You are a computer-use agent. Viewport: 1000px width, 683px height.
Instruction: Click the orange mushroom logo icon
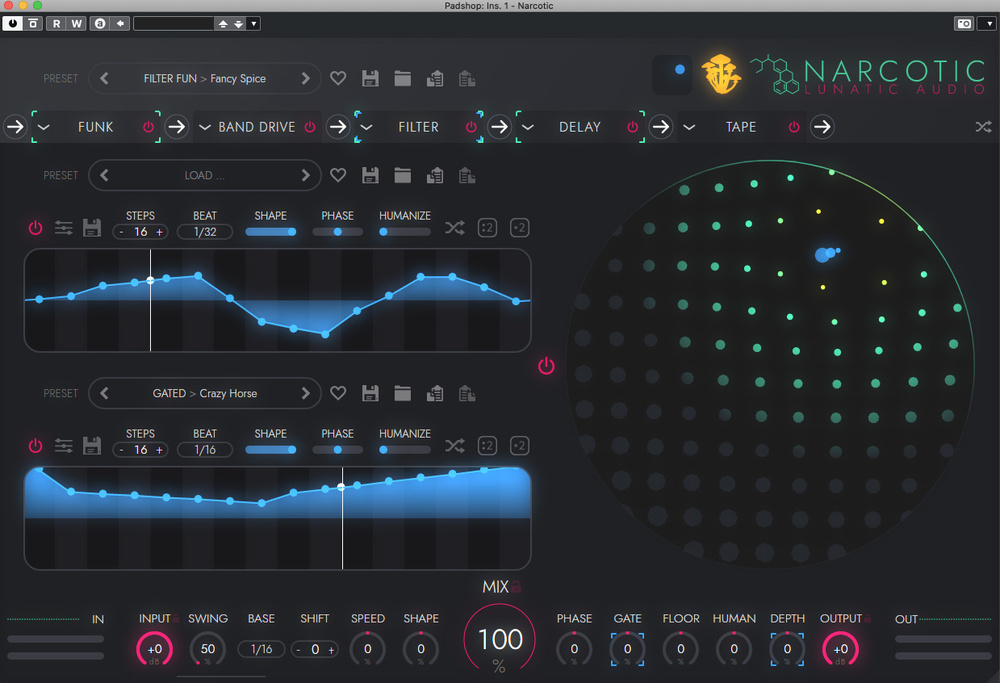pos(721,74)
